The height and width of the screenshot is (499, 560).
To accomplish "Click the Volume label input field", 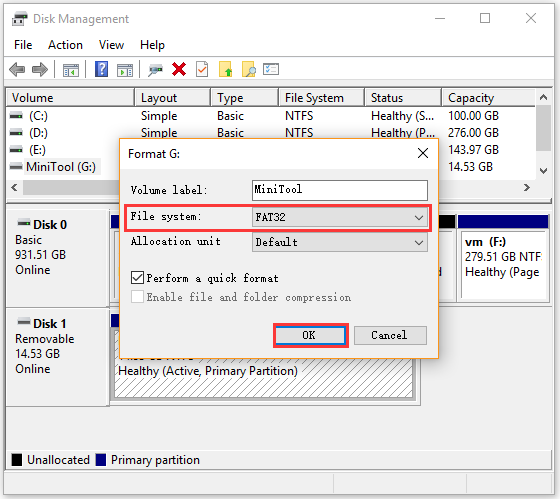I will pyautogui.click(x=340, y=190).
